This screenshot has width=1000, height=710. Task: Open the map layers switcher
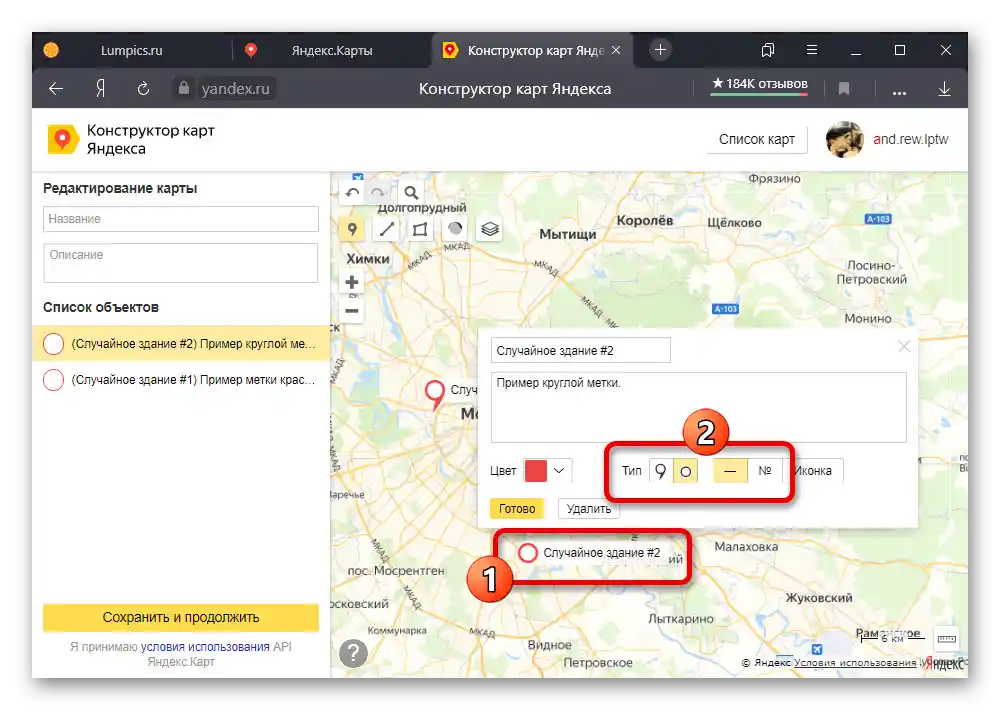pos(489,228)
